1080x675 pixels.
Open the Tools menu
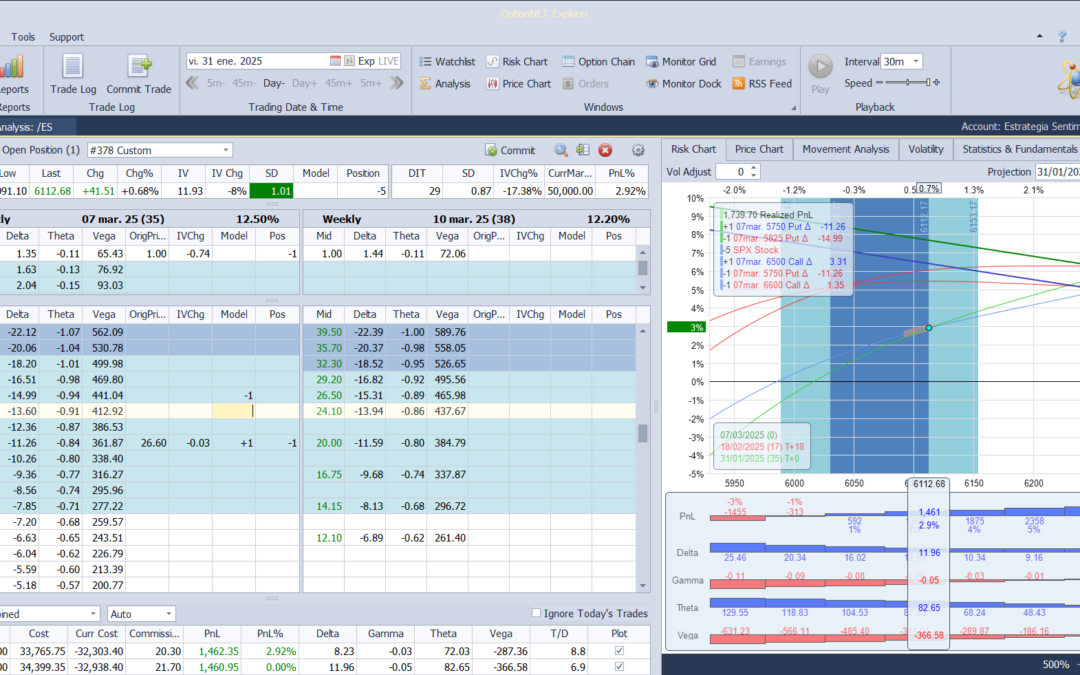click(23, 37)
